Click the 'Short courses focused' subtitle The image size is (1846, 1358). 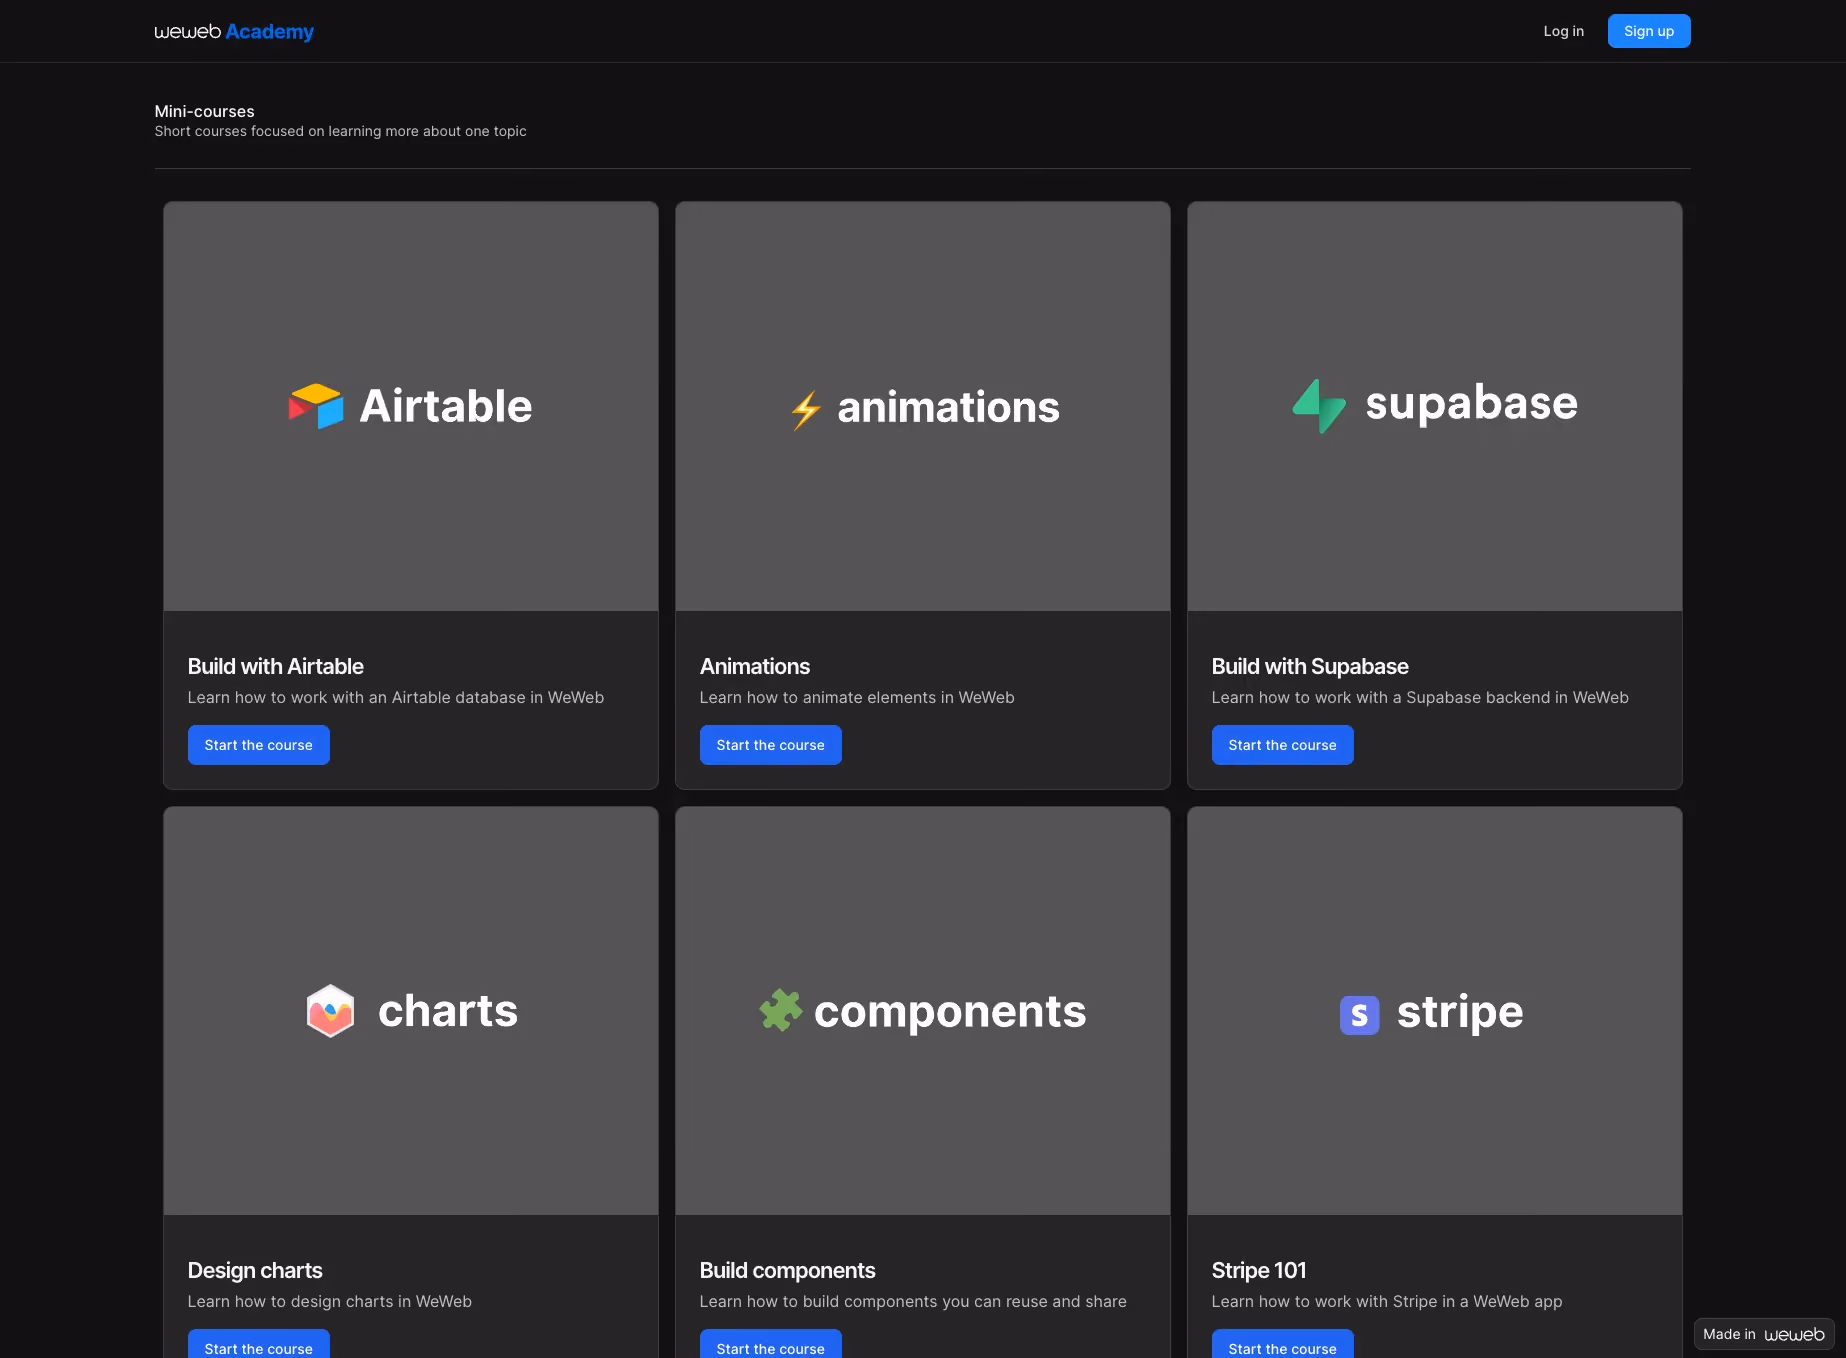pos(340,131)
